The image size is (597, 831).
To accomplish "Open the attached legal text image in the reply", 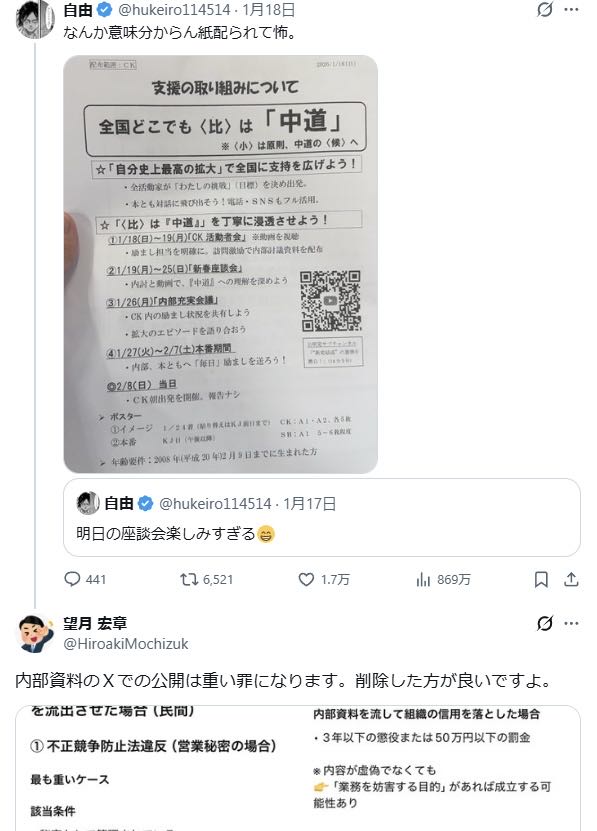I will tap(298, 768).
